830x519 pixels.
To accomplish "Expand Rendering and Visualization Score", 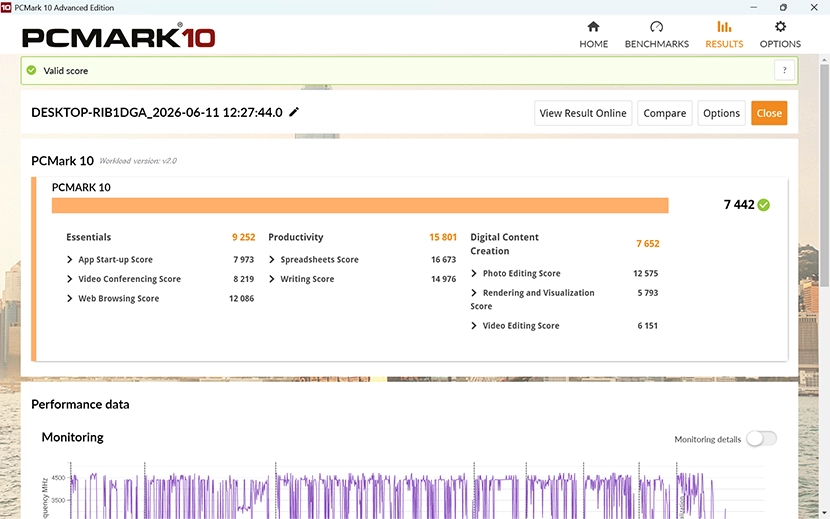I will pos(474,293).
